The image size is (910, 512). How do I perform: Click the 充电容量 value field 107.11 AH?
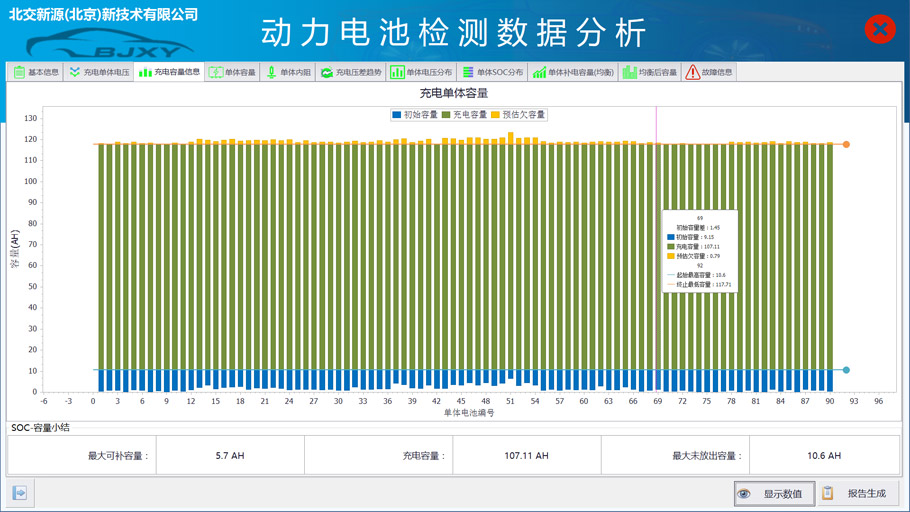pyautogui.click(x=526, y=455)
